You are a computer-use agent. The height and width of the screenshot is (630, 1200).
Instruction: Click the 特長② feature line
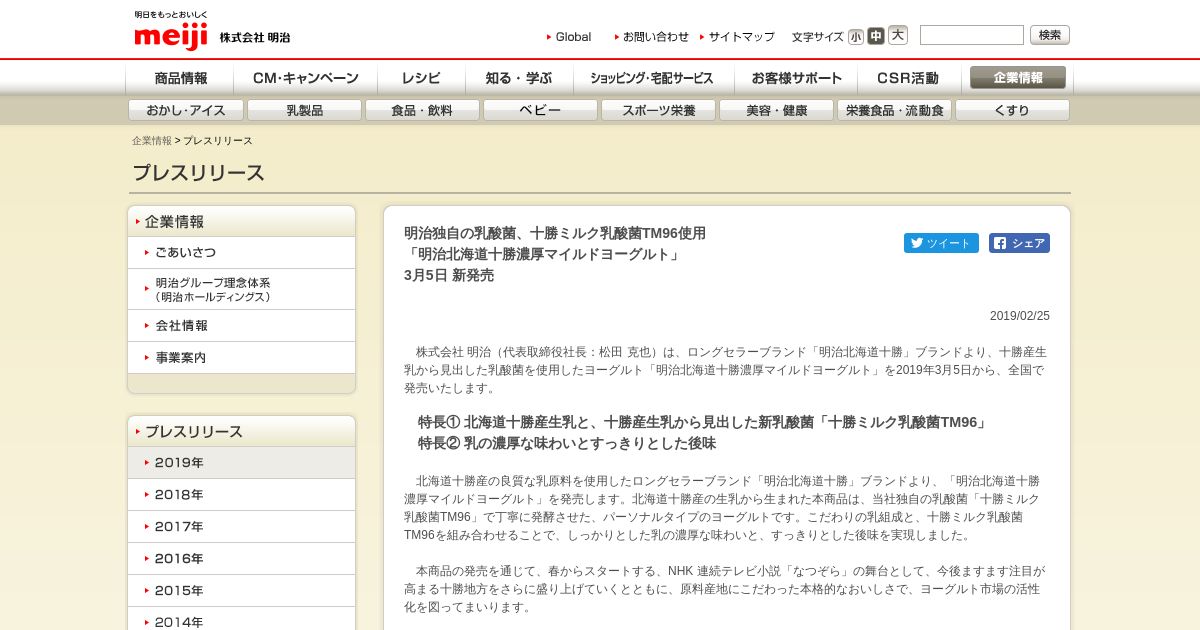pyautogui.click(x=567, y=443)
